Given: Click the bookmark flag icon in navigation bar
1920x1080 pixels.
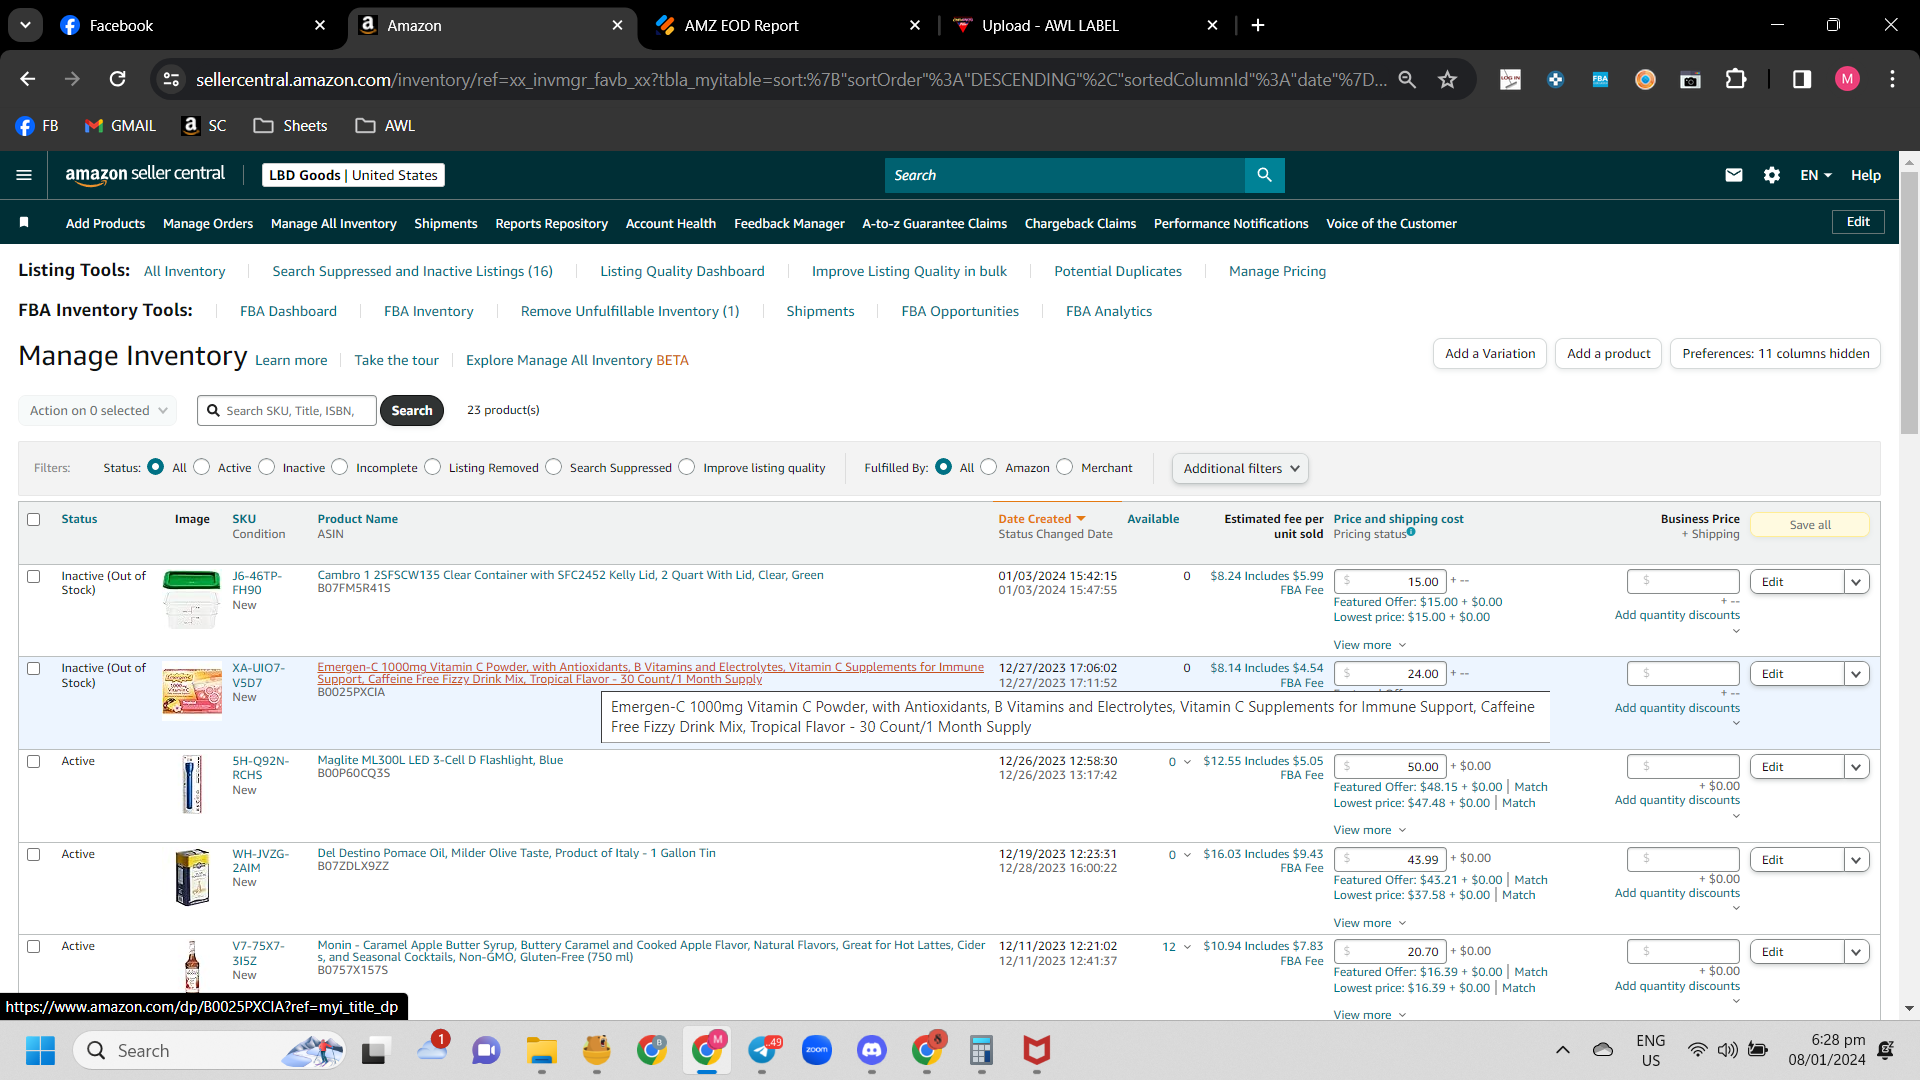Looking at the screenshot, I should pyautogui.click(x=24, y=222).
